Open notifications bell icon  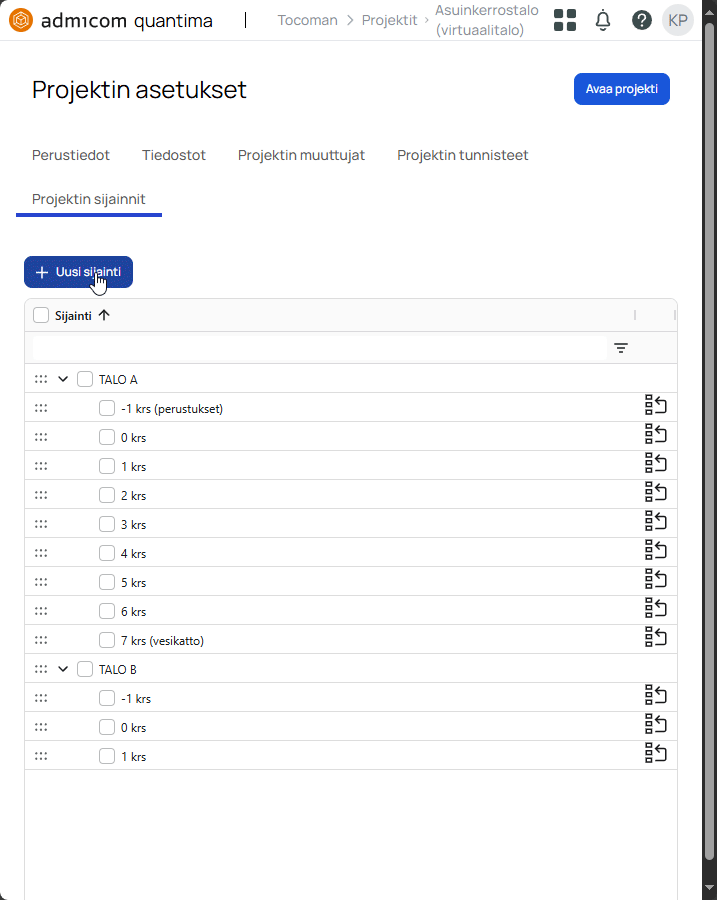click(x=603, y=20)
